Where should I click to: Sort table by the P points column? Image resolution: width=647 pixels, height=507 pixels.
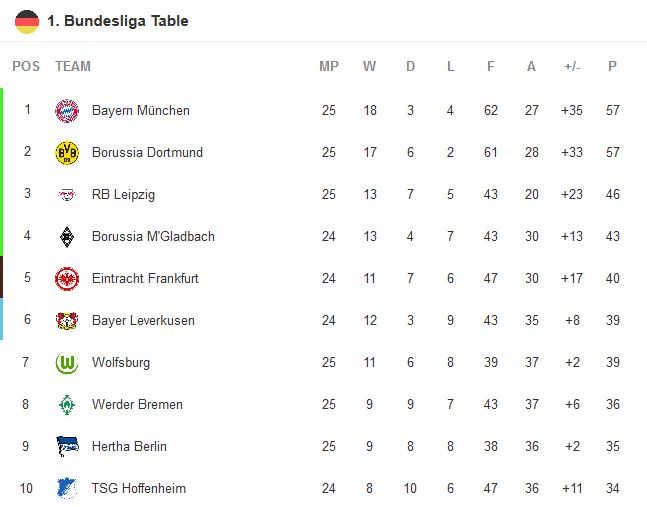click(x=612, y=67)
